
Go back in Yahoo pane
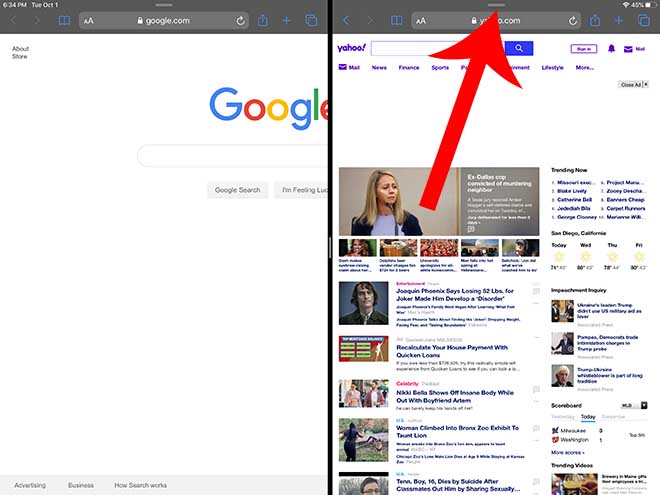345,20
